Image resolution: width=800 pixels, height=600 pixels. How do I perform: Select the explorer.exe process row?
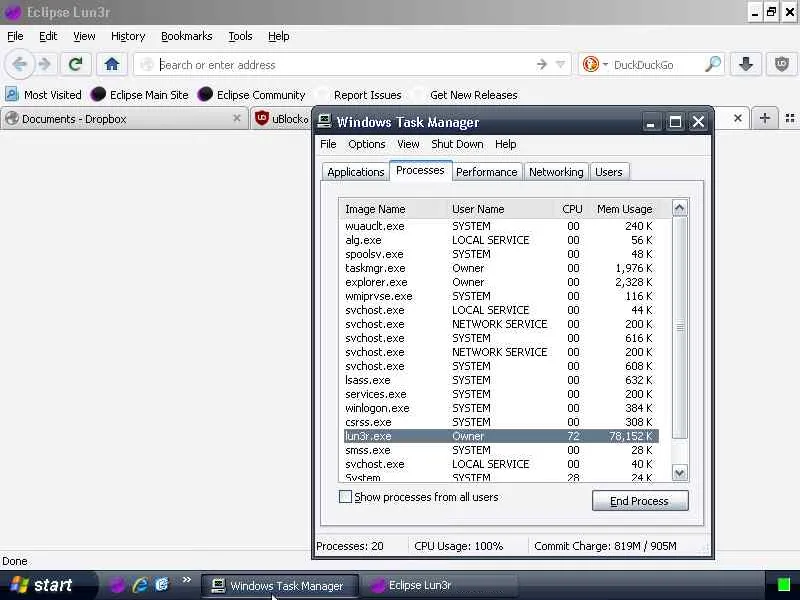pos(501,282)
